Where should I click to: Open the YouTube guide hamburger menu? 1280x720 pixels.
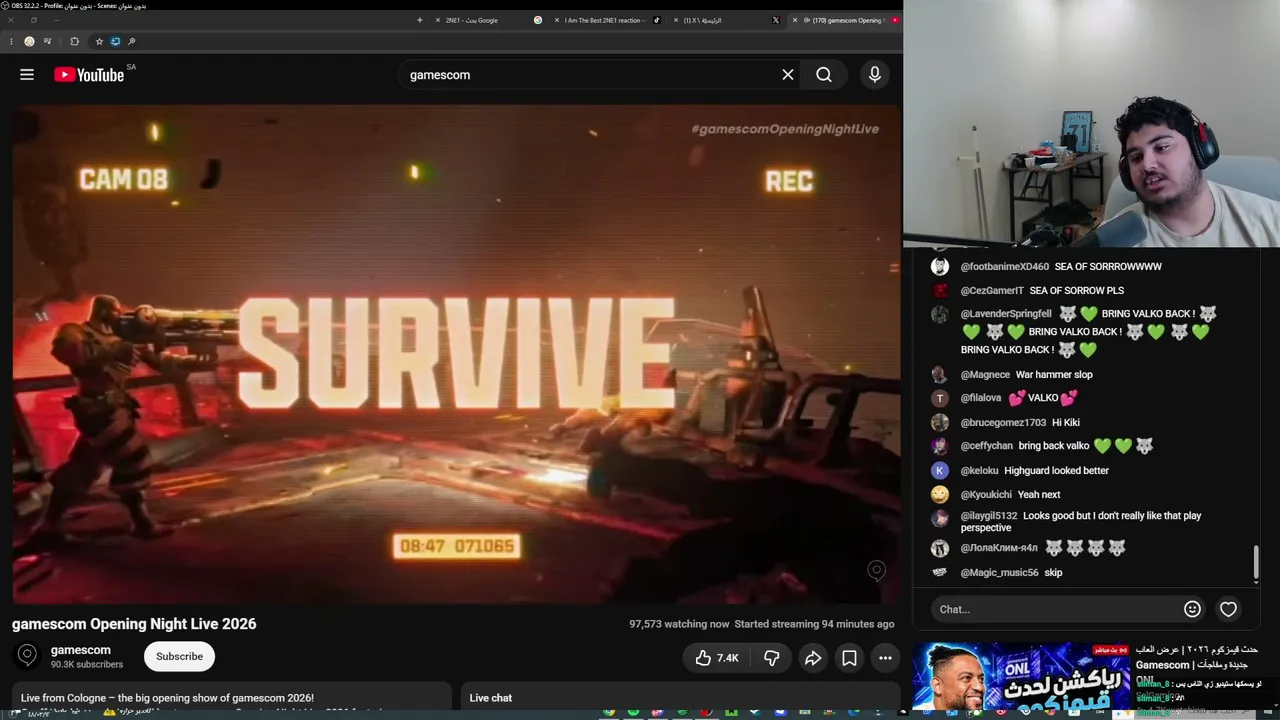tap(27, 75)
